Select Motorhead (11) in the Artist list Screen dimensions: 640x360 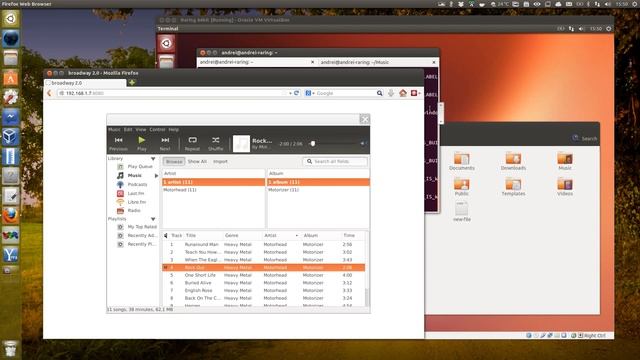[213, 190]
